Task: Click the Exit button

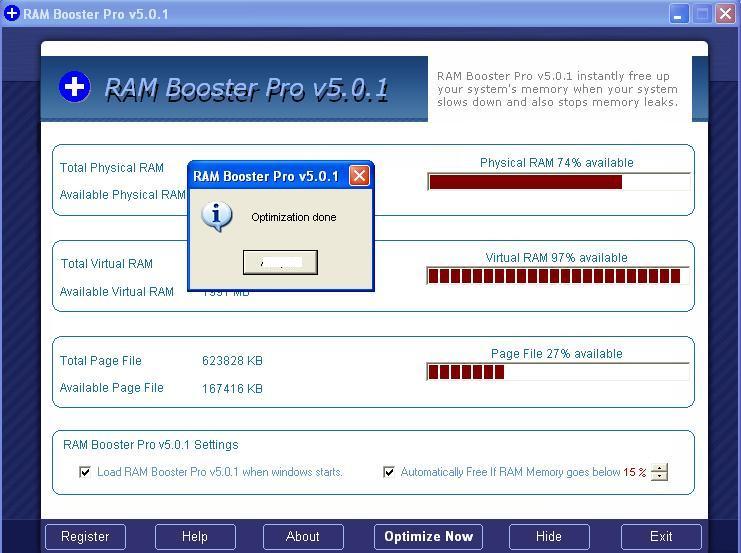Action: point(661,537)
